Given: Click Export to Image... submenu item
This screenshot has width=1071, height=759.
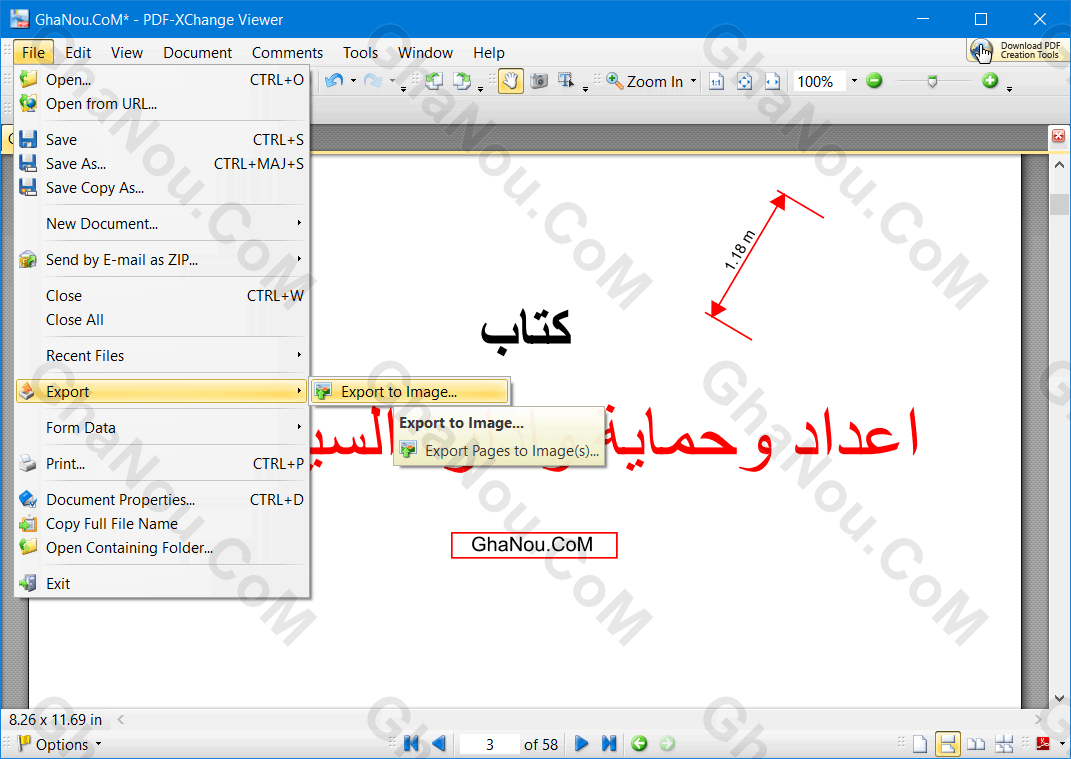Looking at the screenshot, I should 411,391.
